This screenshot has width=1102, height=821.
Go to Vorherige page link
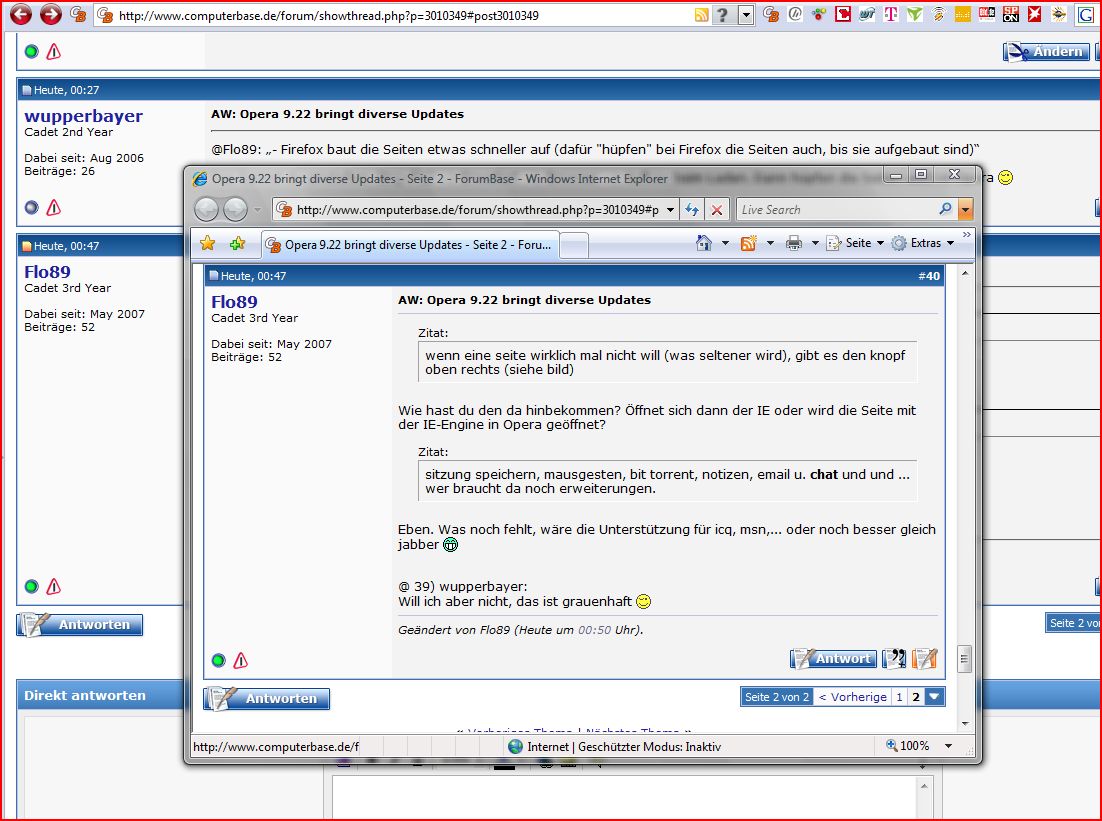853,697
